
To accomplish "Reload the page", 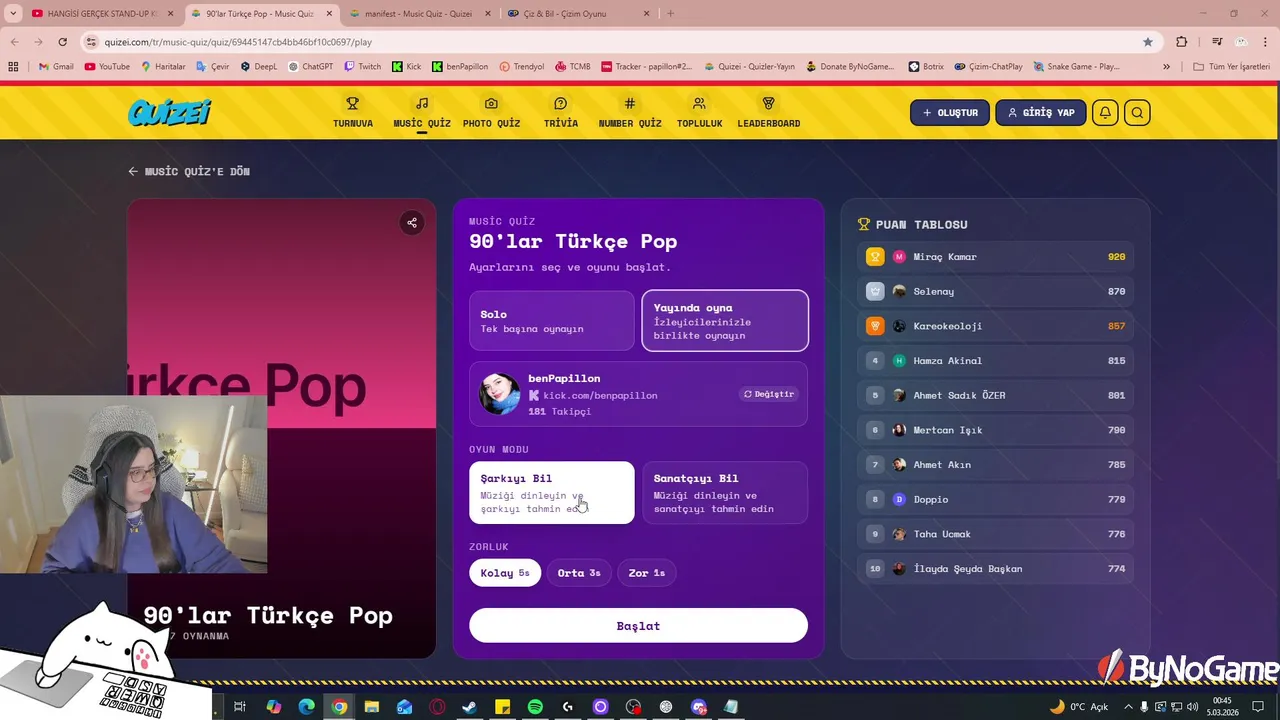I will pos(62,42).
